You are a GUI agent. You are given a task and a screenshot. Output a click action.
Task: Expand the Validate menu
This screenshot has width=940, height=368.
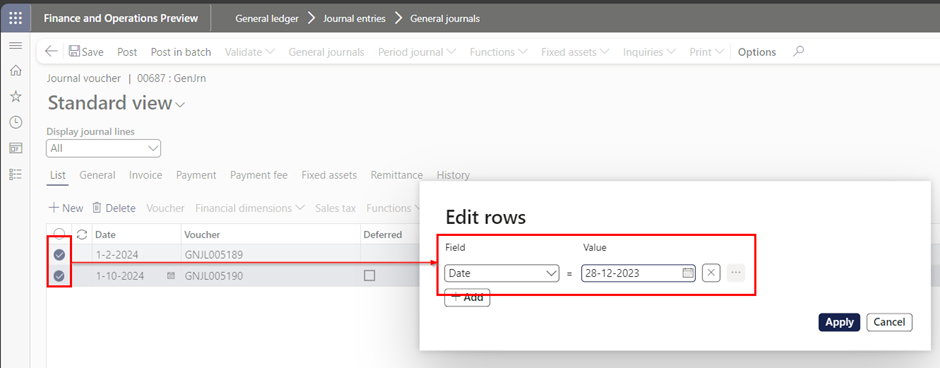pyautogui.click(x=249, y=52)
